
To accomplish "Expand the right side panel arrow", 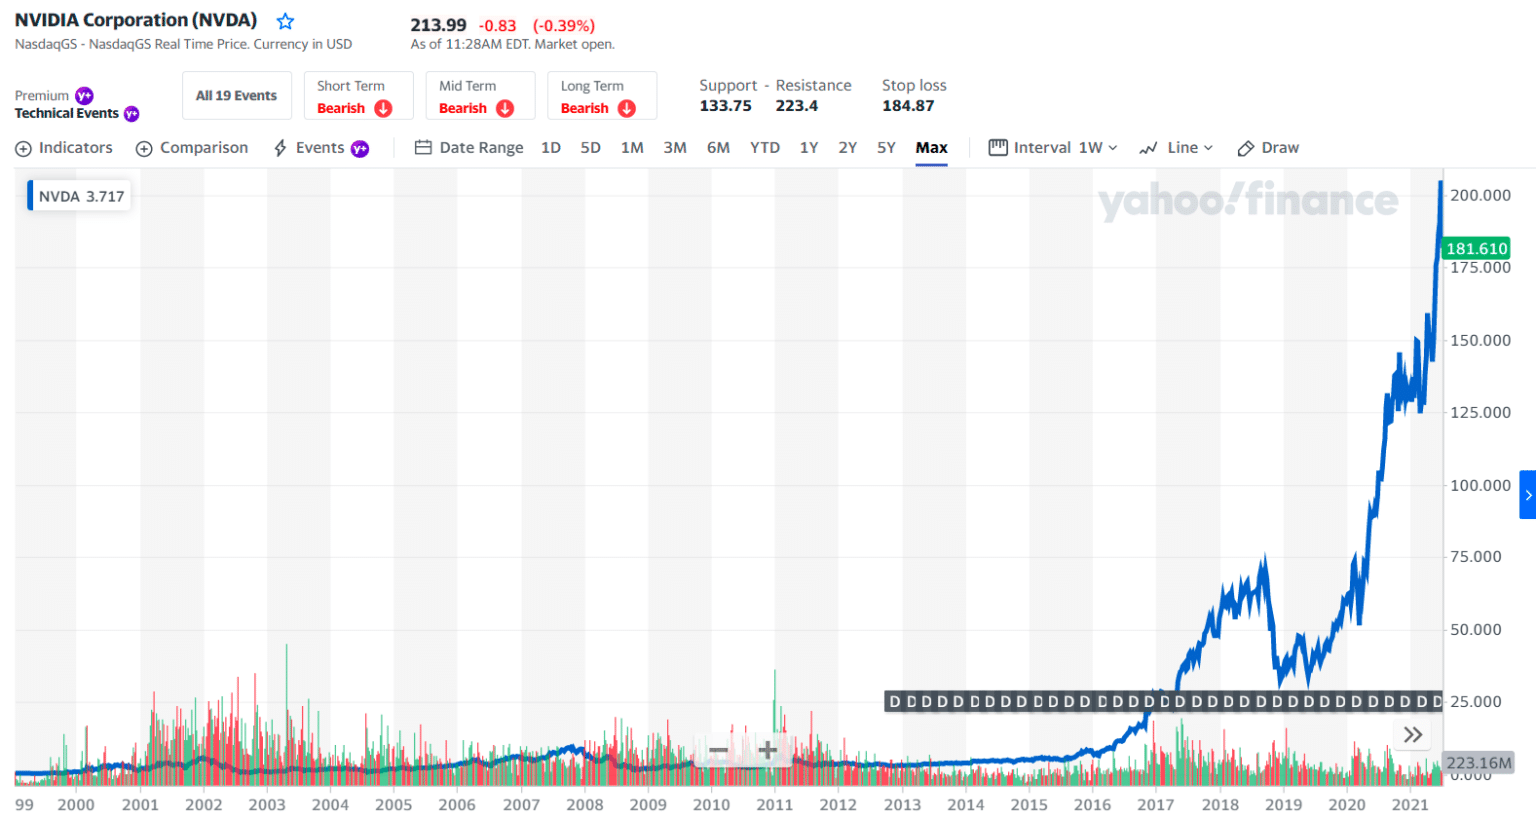I will click(1528, 494).
